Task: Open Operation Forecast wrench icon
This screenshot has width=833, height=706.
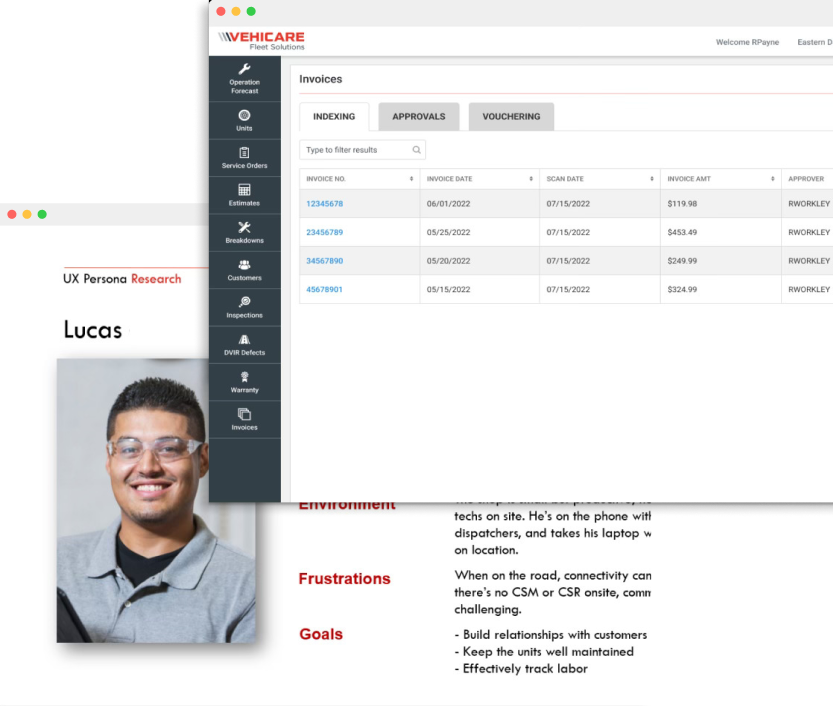Action: click(244, 69)
